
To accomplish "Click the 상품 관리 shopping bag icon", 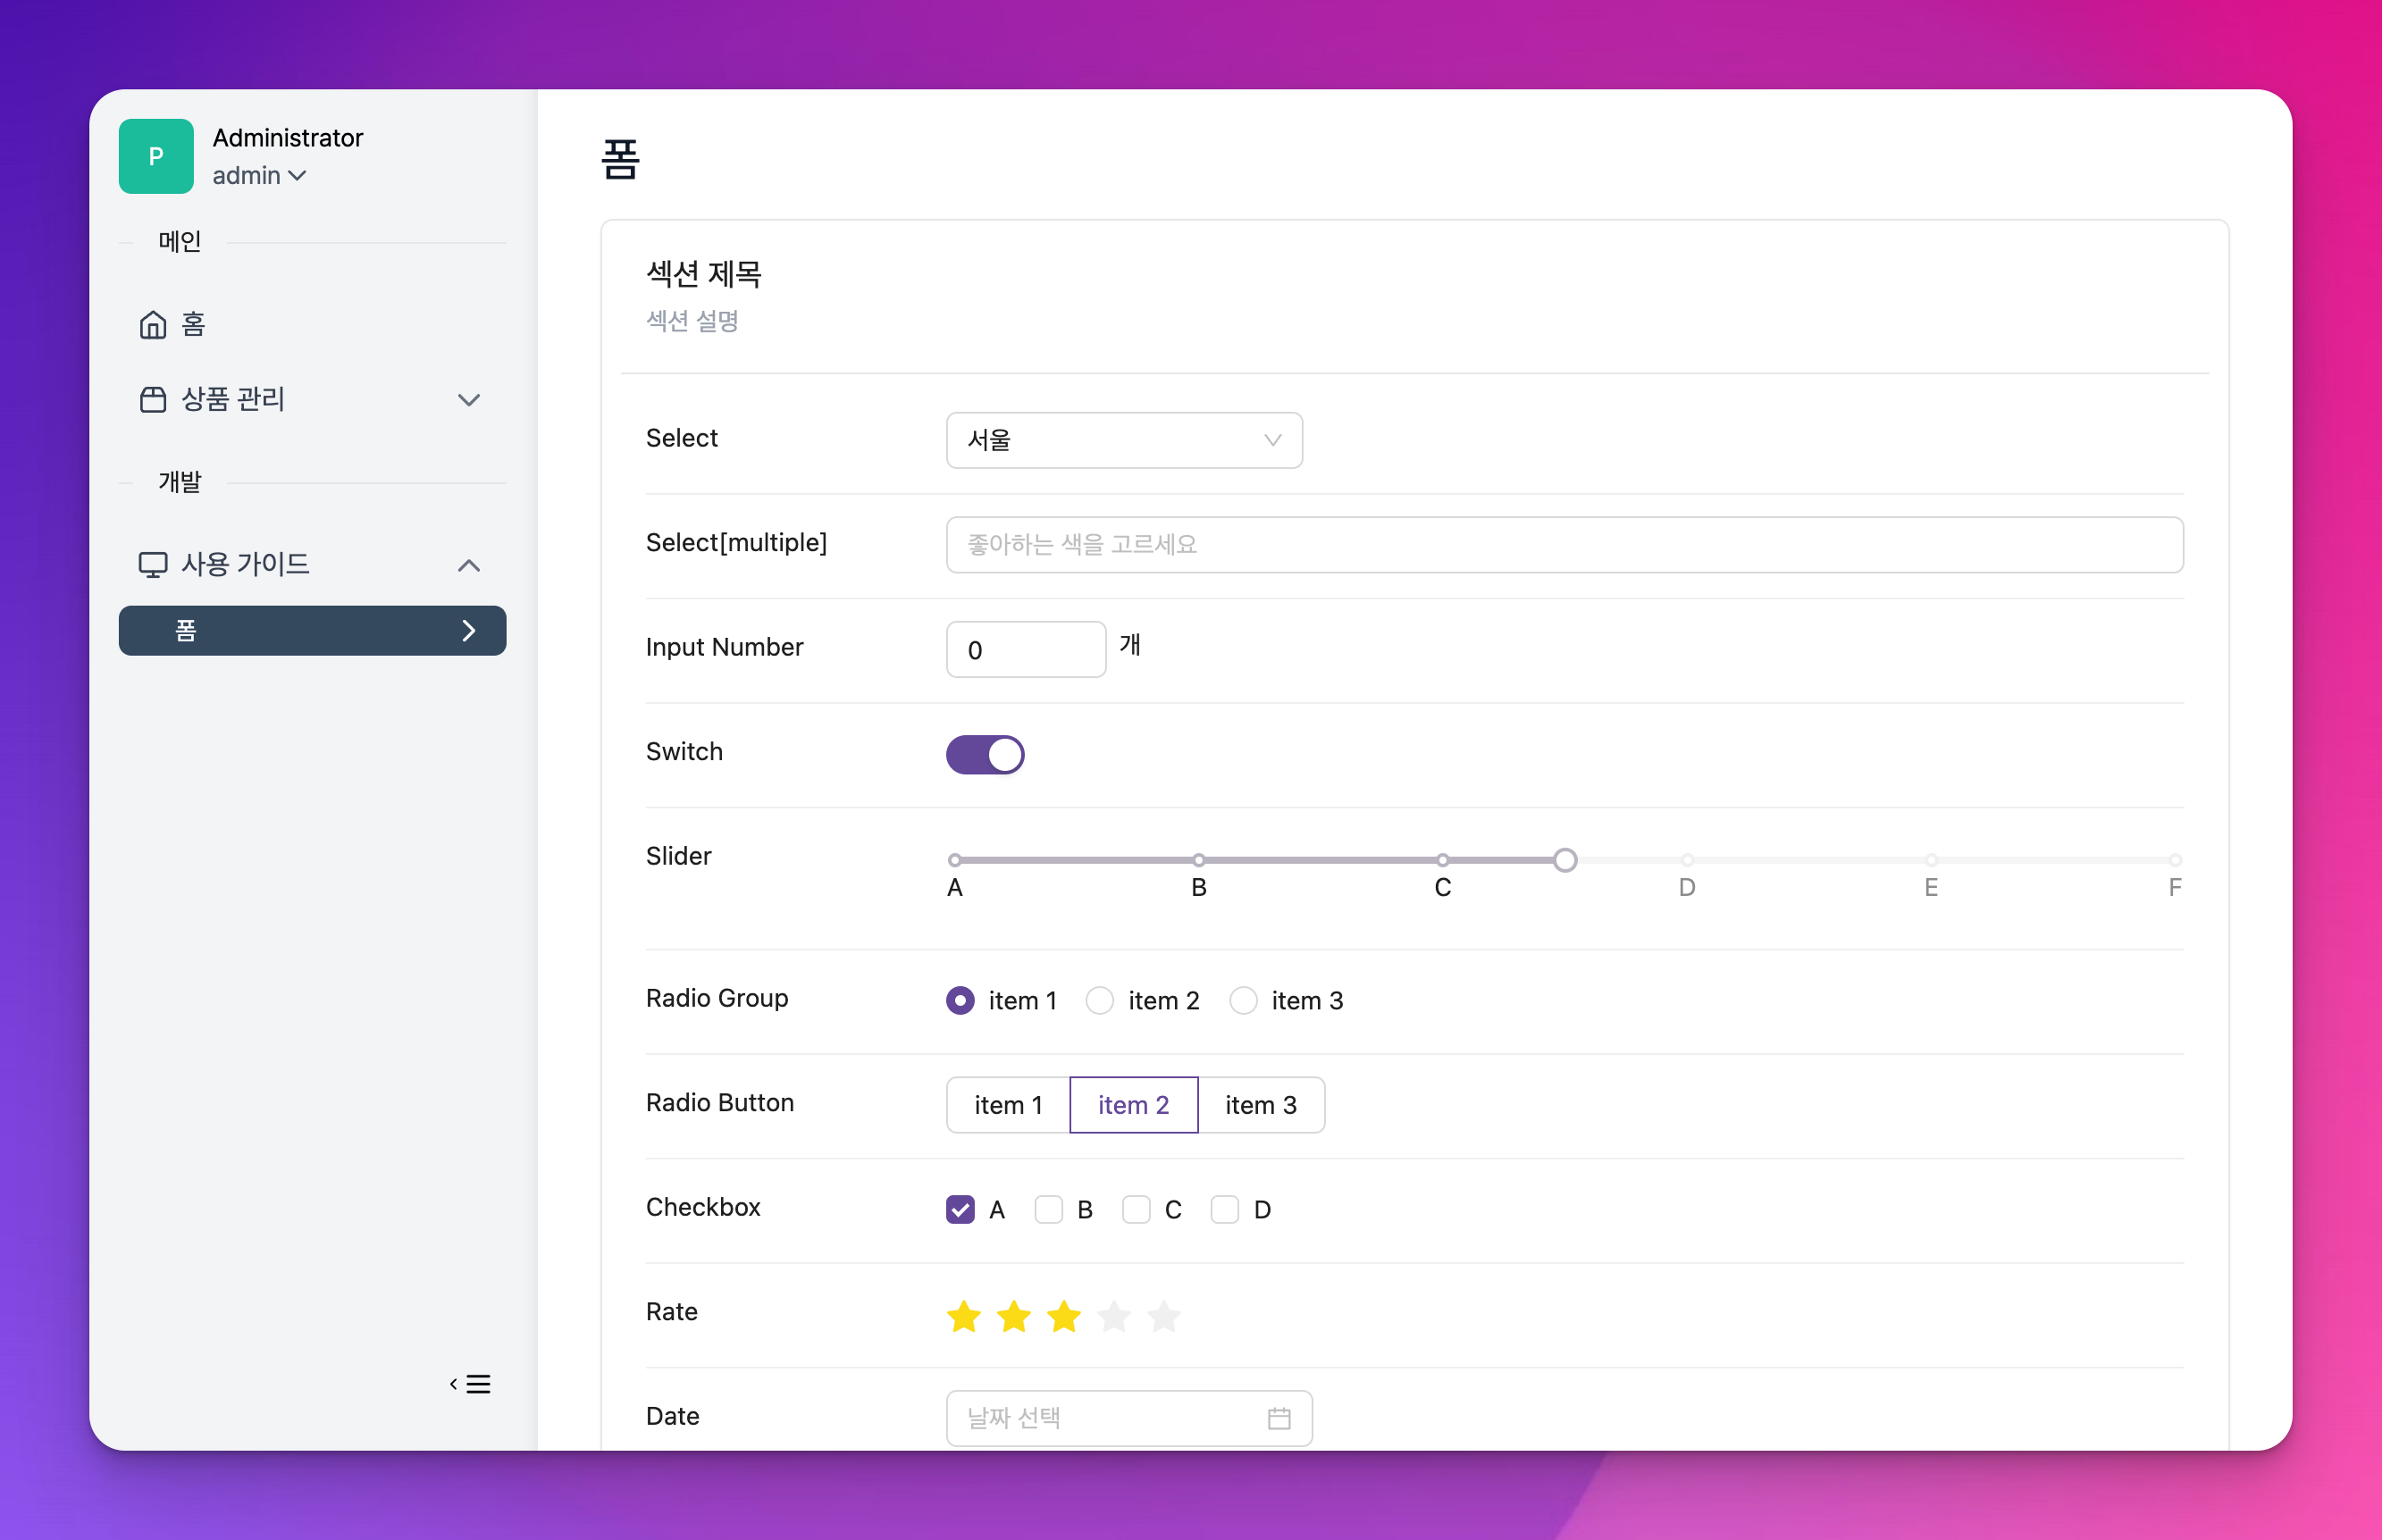I will point(152,399).
